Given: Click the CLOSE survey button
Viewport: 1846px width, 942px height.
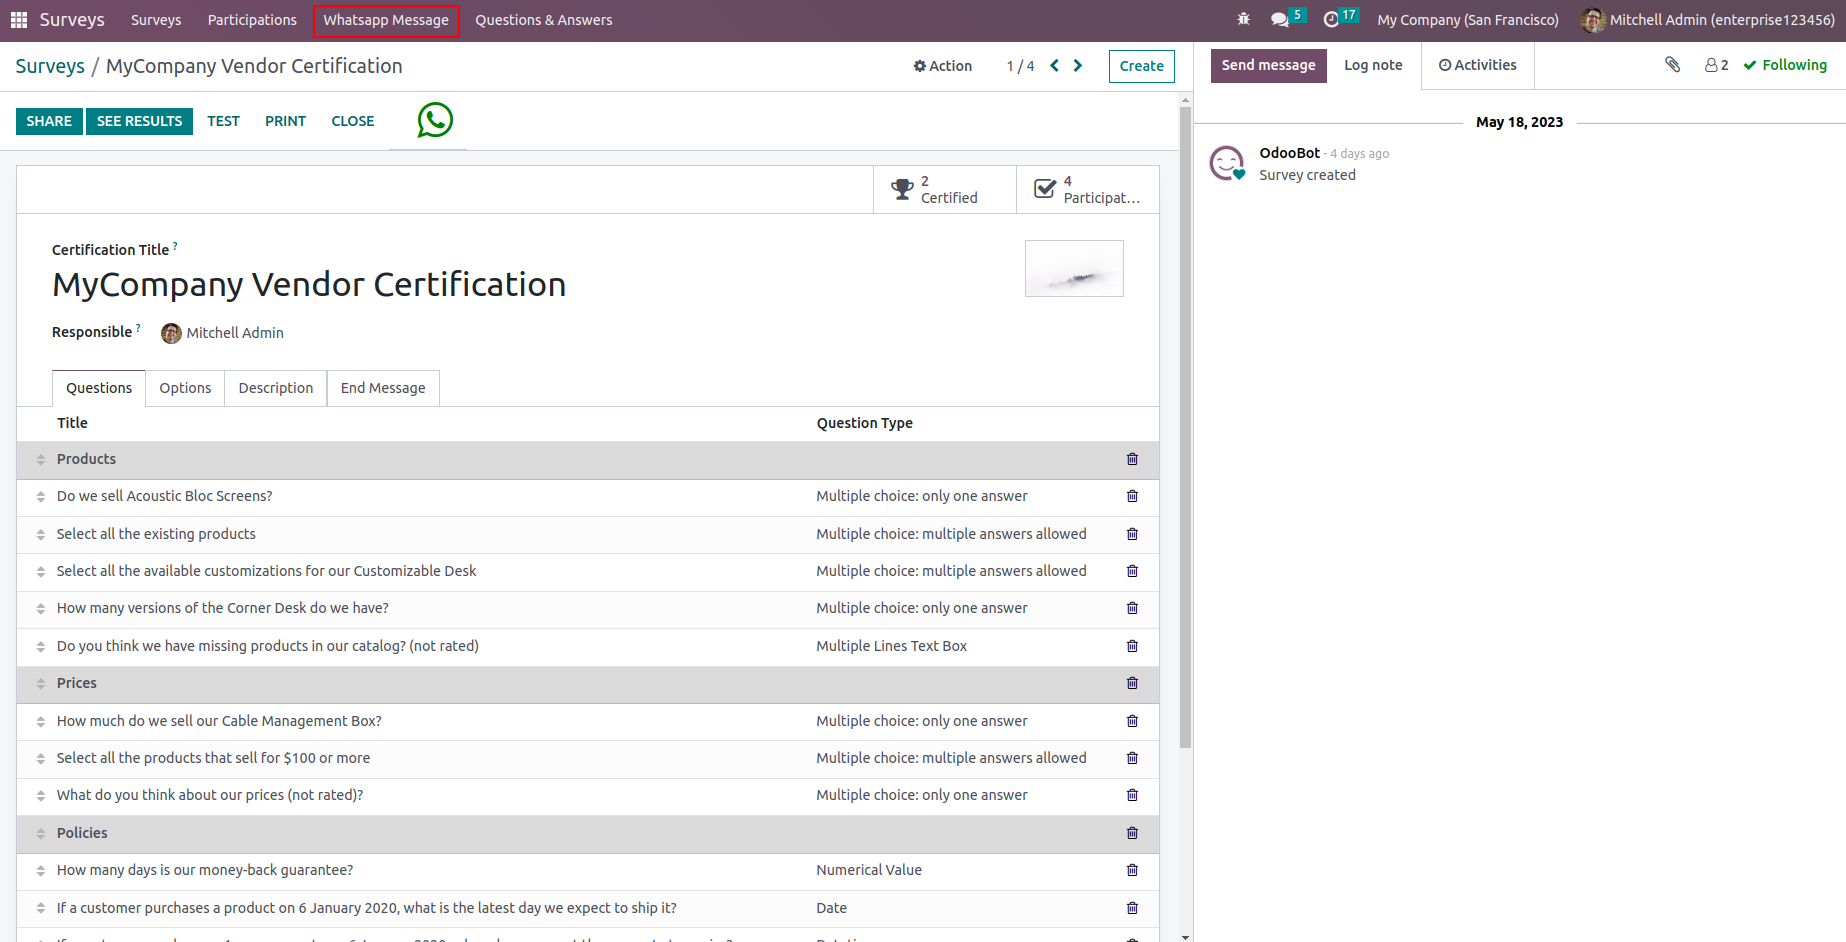Looking at the screenshot, I should coord(353,121).
